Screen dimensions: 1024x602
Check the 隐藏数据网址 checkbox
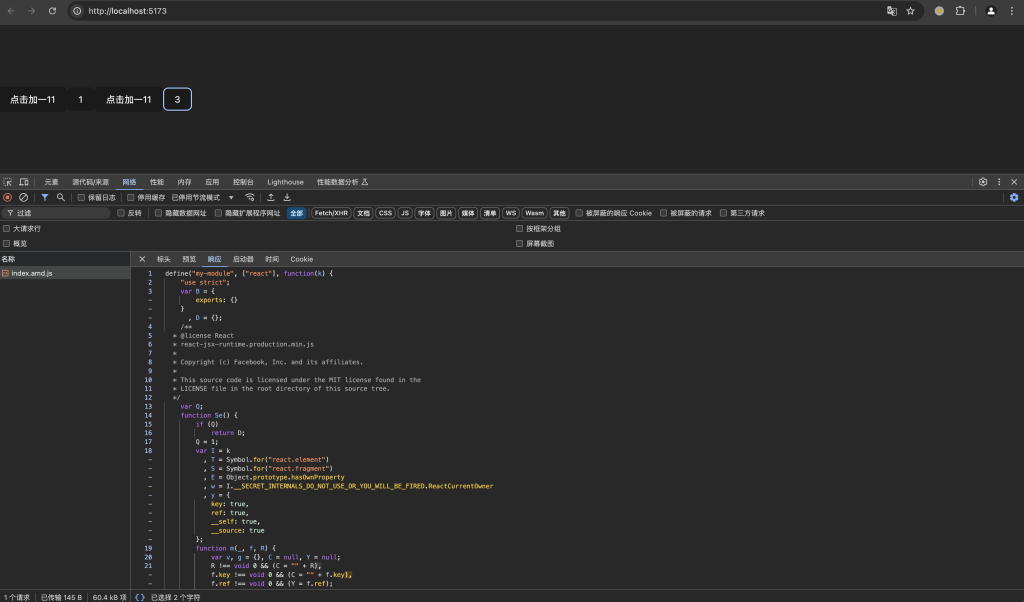click(158, 213)
